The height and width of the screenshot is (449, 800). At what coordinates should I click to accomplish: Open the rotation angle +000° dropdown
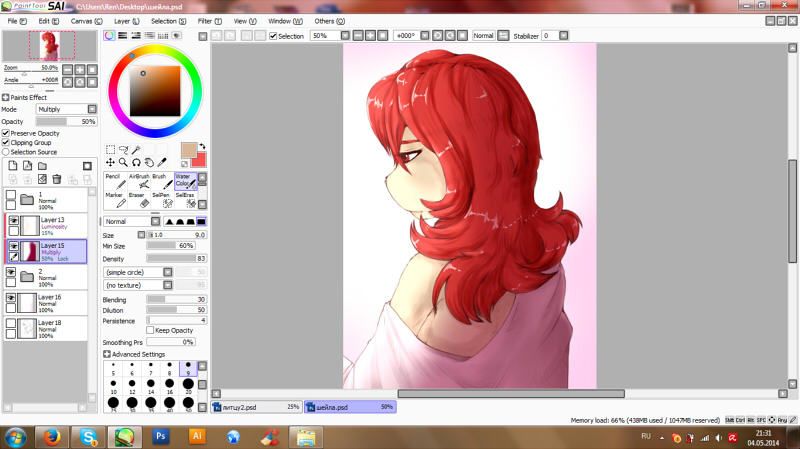click(424, 36)
